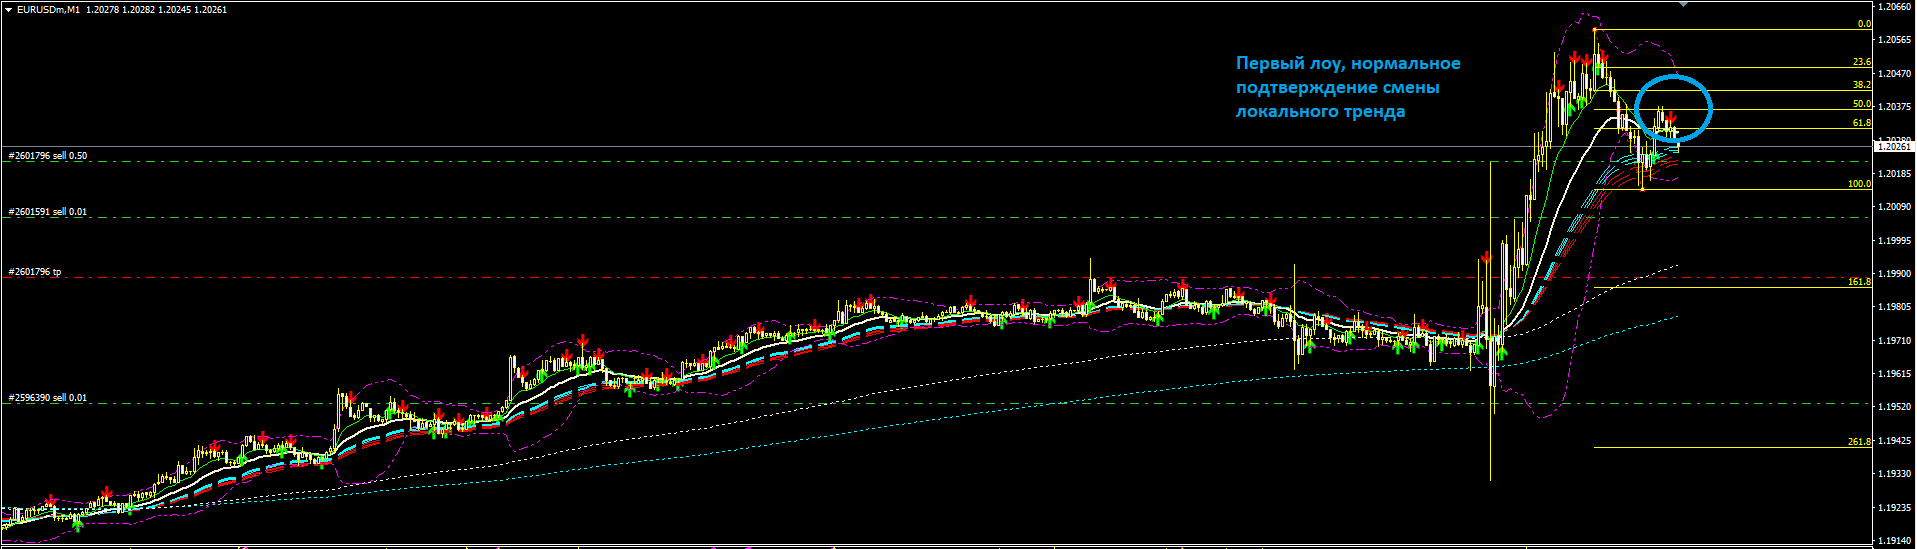Select the '#2601796 tp' take-profit label
The image size is (1917, 549).
click(34, 272)
